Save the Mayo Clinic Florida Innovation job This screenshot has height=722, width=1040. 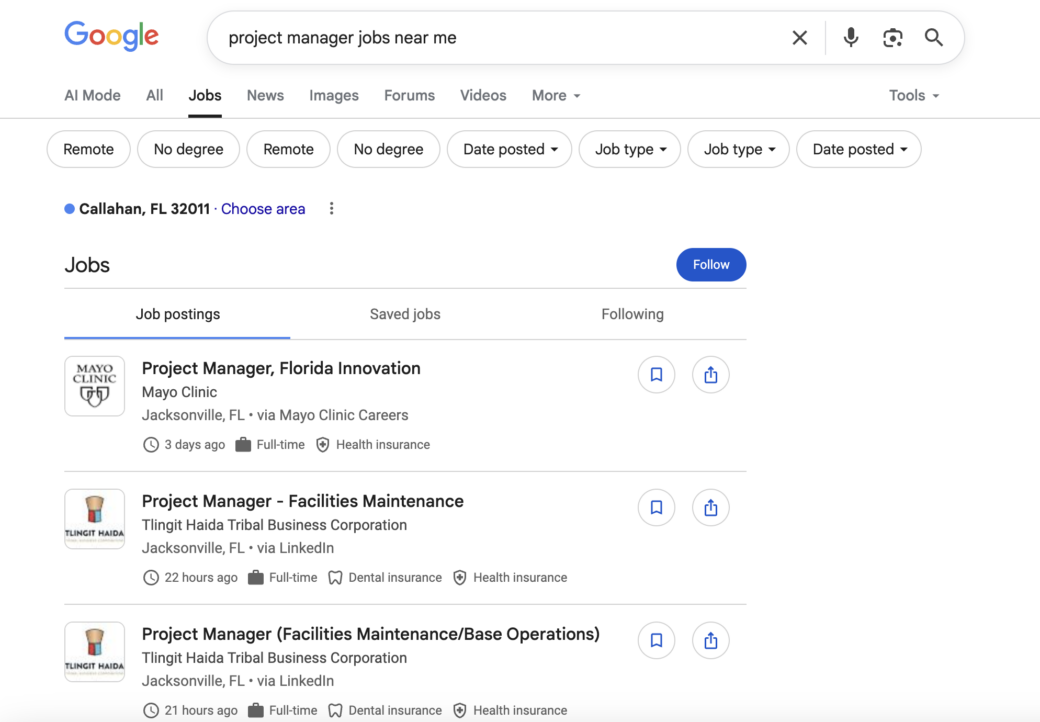click(657, 375)
